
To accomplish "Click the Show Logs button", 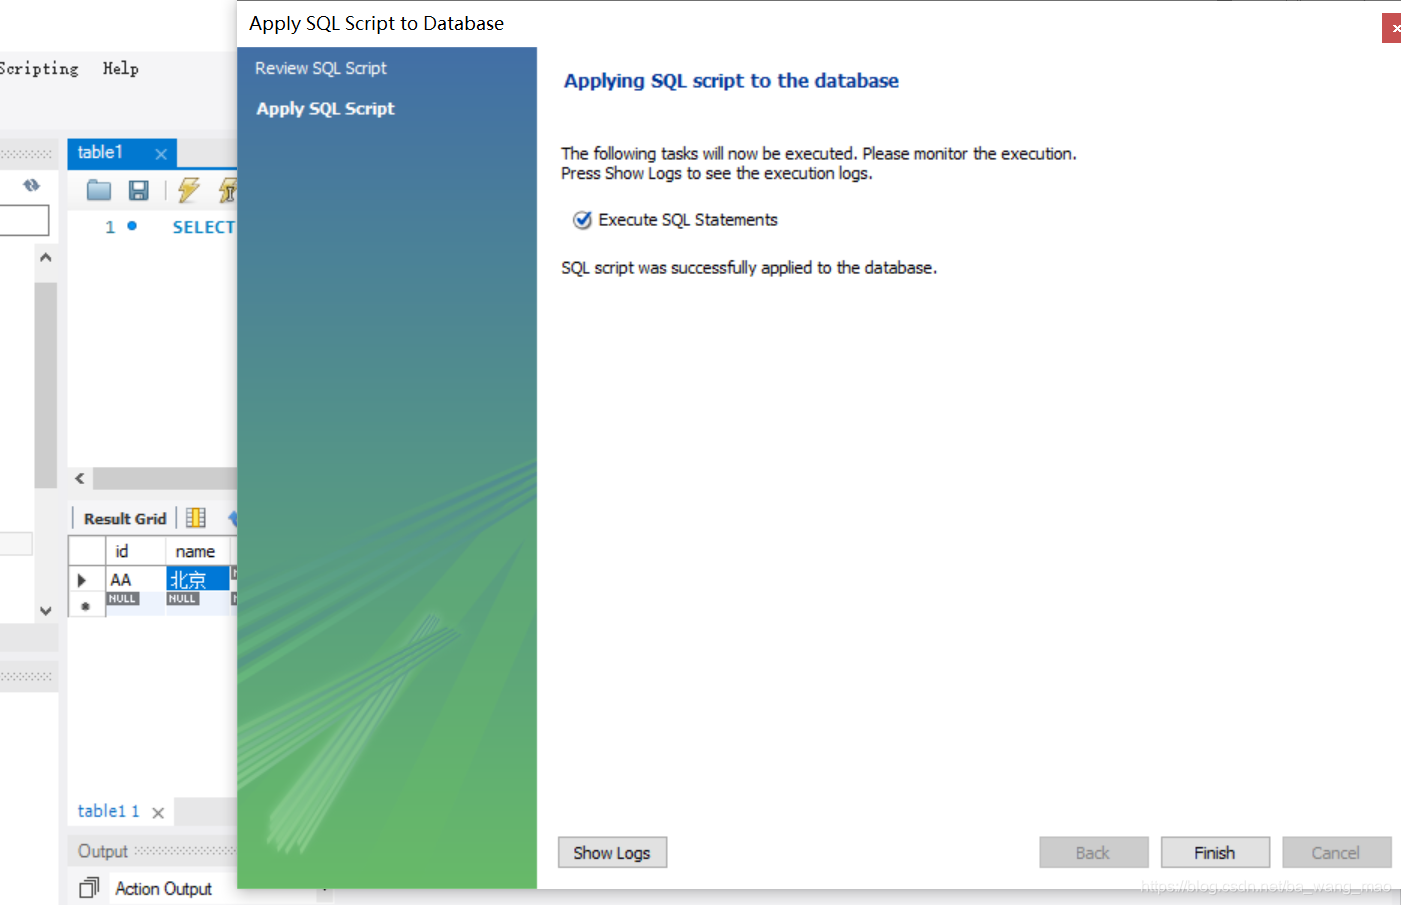I will click(x=612, y=853).
